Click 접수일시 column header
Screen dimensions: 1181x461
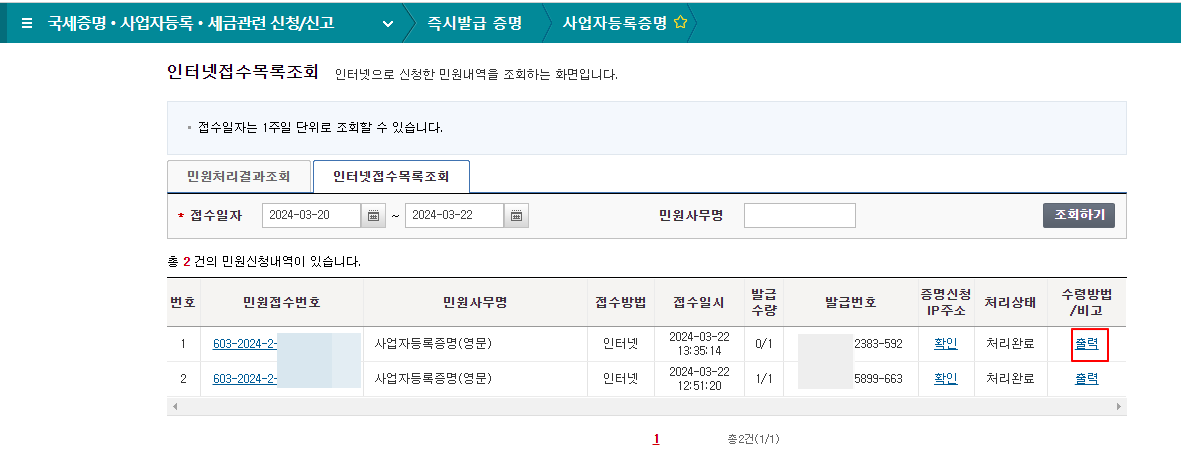[x=699, y=302]
